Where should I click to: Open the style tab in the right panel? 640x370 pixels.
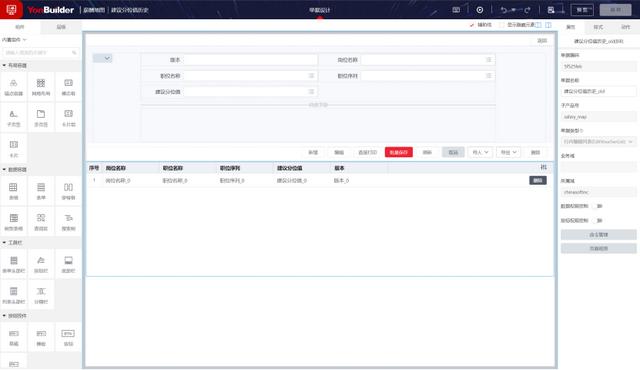(x=598, y=27)
